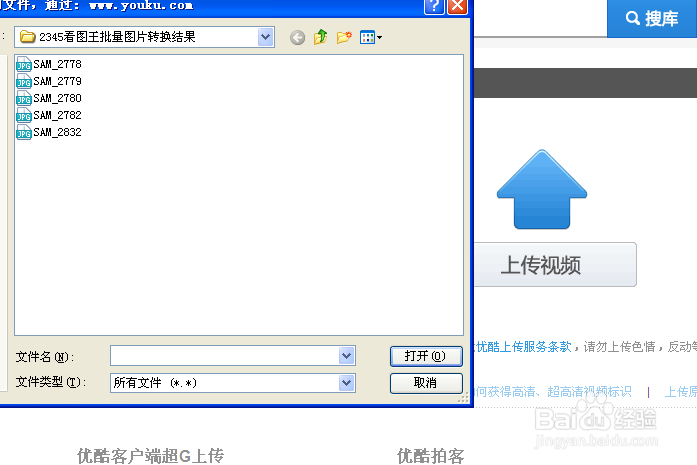Go up one folder level icon
Viewport: 697px width, 465px height.
pyautogui.click(x=320, y=37)
